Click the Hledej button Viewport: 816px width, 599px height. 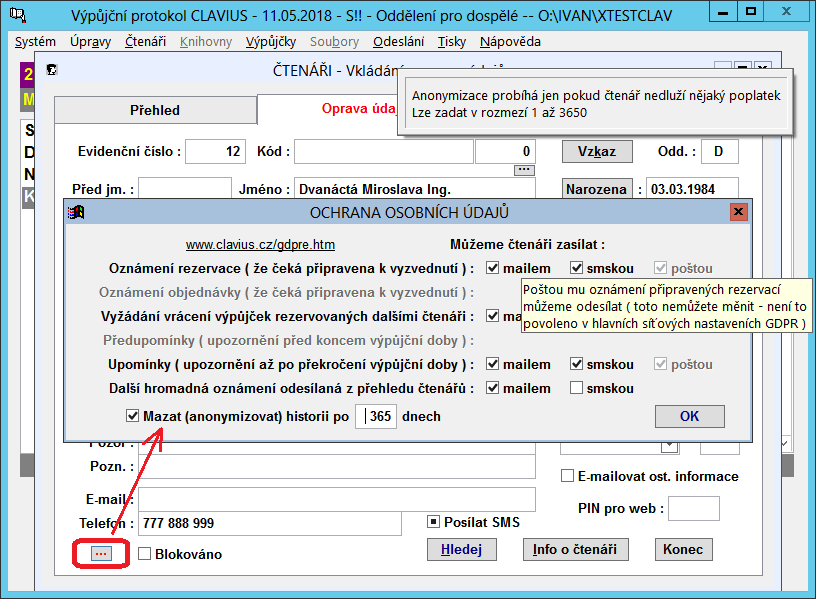[x=462, y=550]
